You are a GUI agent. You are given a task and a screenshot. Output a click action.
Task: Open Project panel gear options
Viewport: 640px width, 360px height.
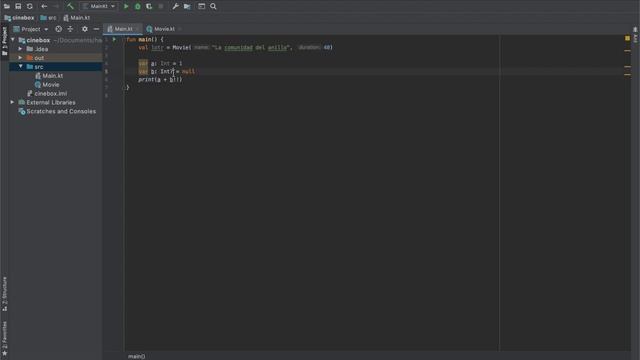click(85, 29)
